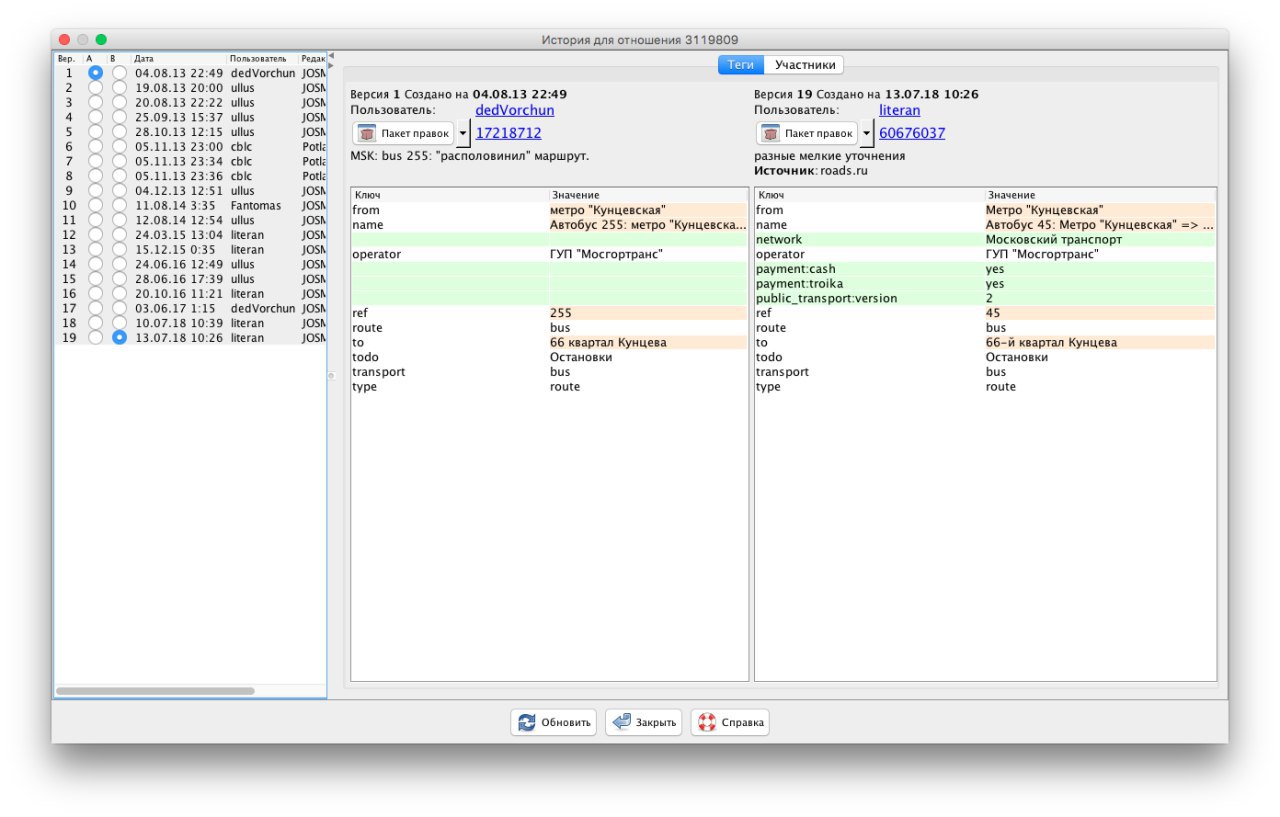Open help with the Справка button
This screenshot has width=1280, height=817.
pyautogui.click(x=730, y=722)
